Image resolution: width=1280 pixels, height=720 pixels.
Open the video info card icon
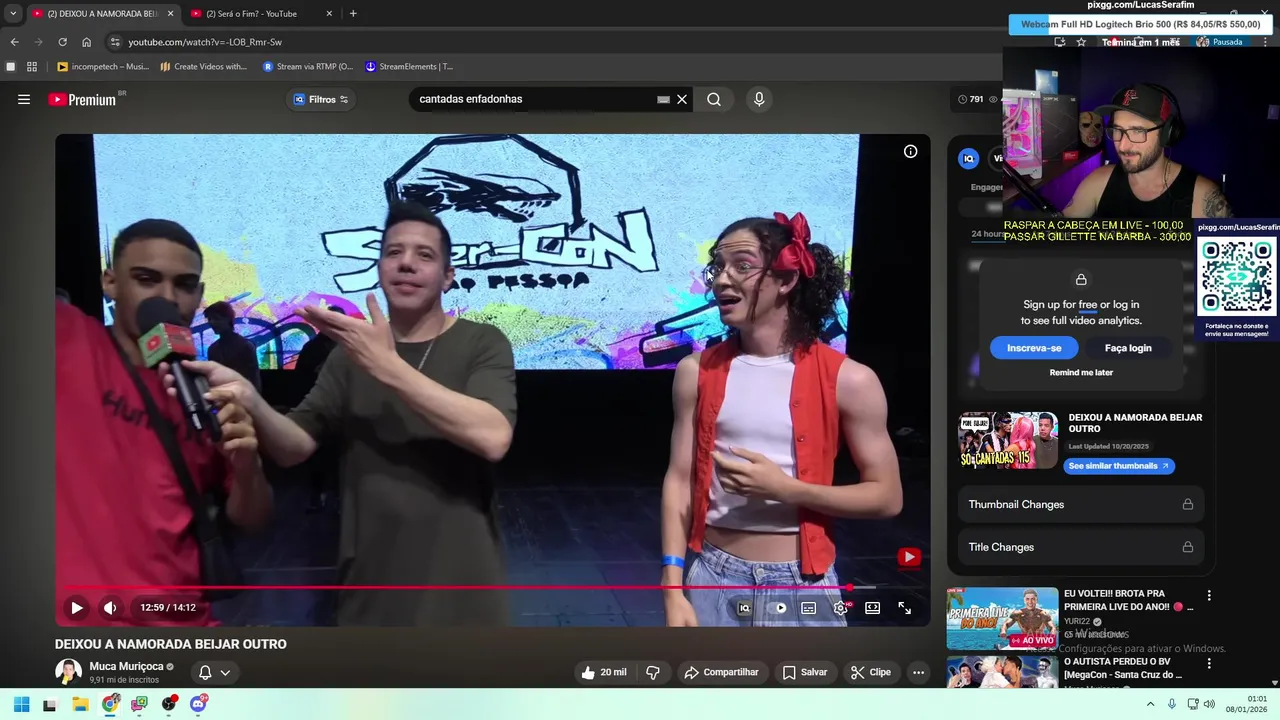point(910,151)
